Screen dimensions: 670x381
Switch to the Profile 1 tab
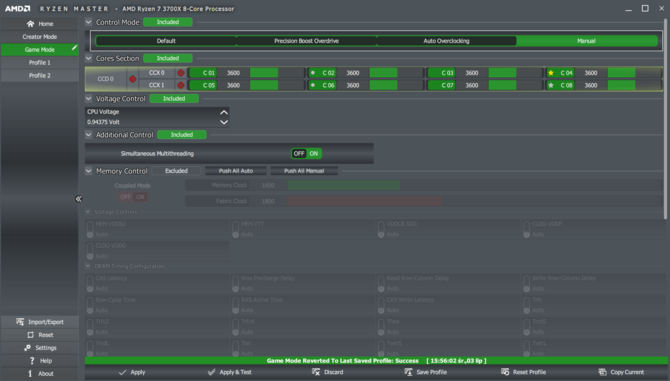point(40,63)
